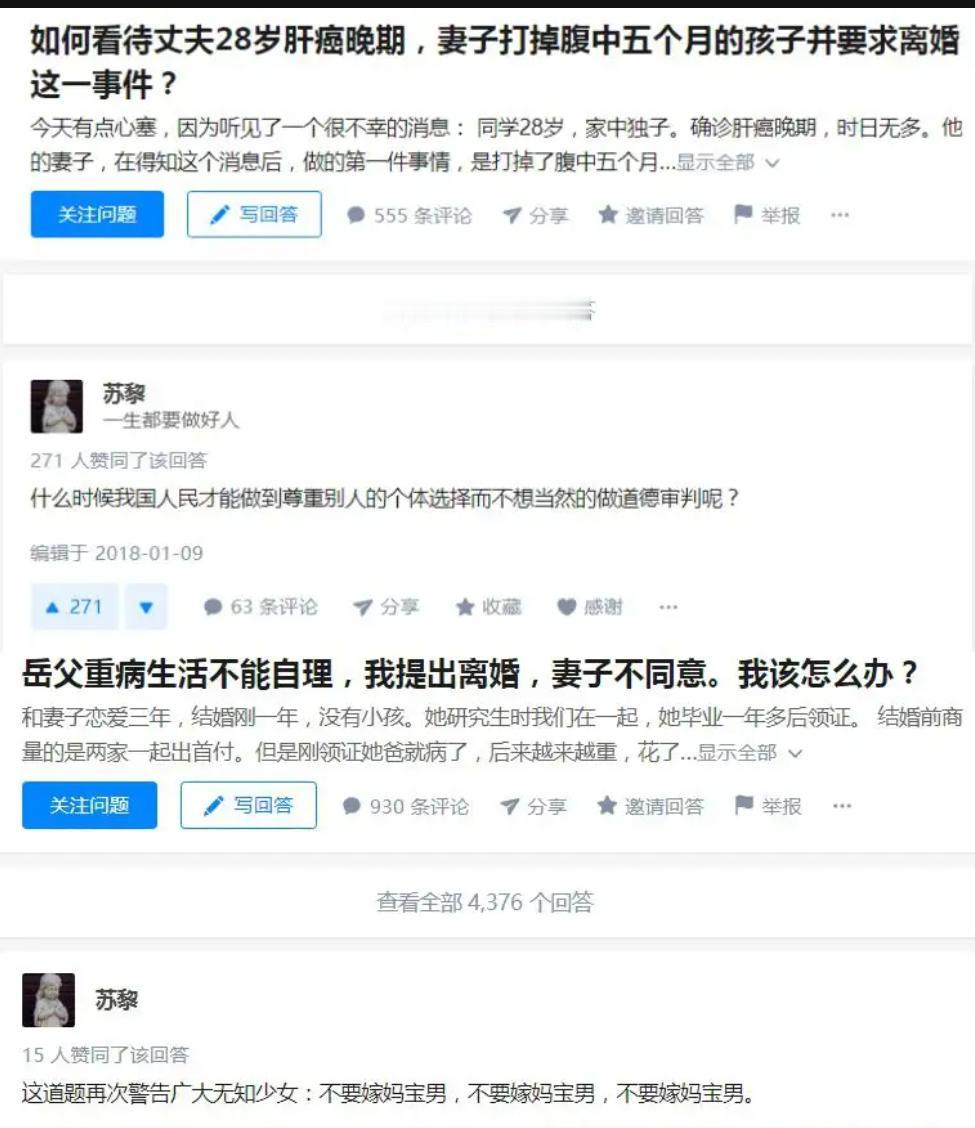
Task: Click 写回答 under the first question
Action: click(254, 214)
